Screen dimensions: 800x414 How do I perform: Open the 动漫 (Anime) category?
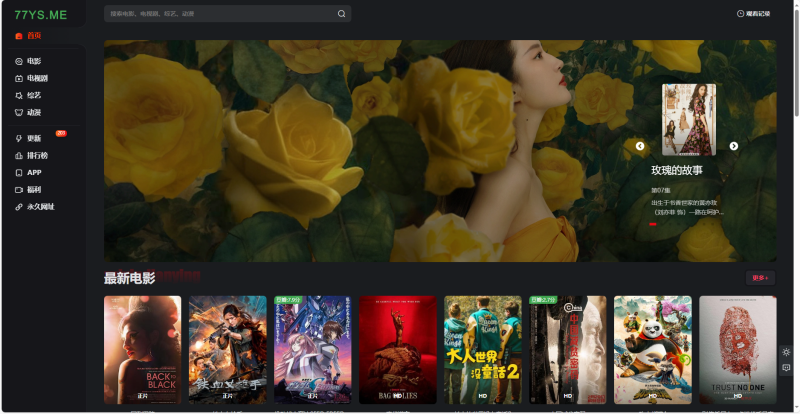[x=33, y=112]
